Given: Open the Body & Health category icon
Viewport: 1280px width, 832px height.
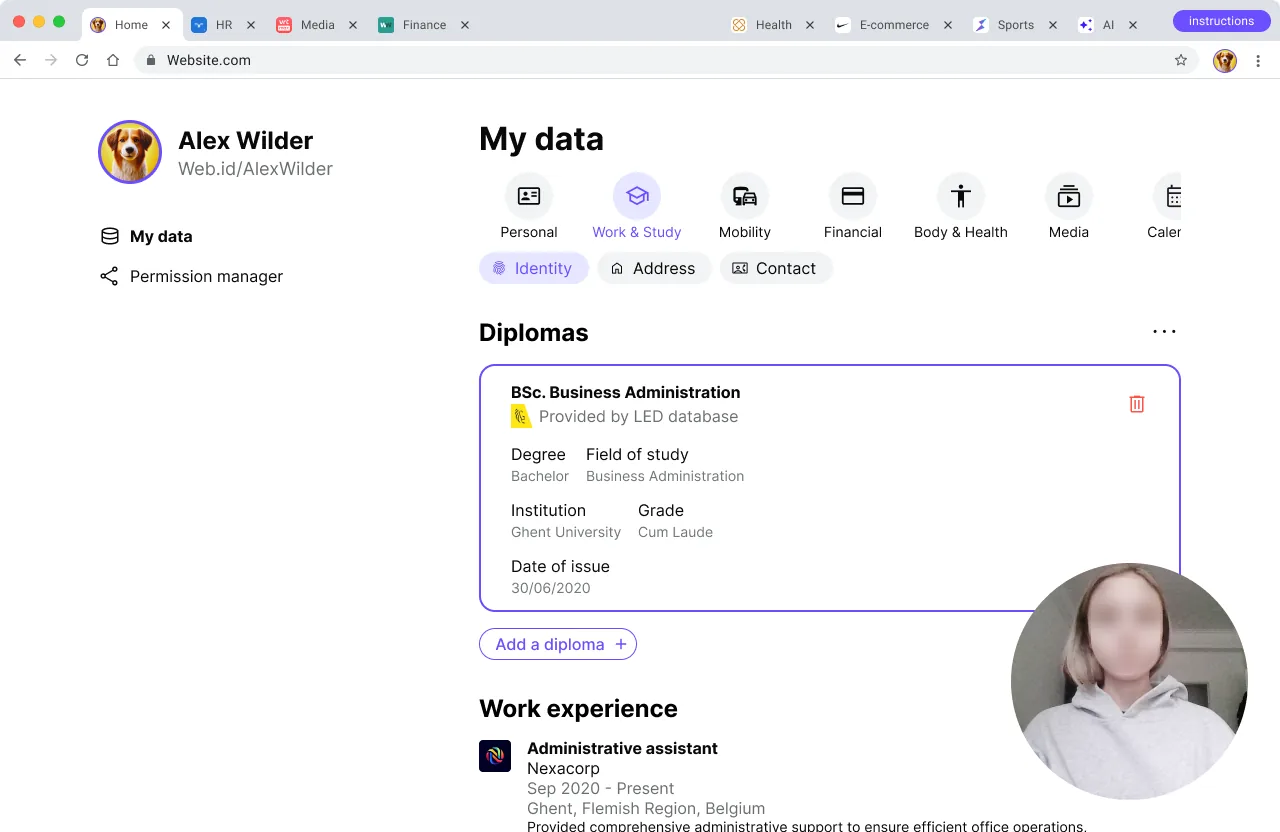Looking at the screenshot, I should tap(961, 196).
